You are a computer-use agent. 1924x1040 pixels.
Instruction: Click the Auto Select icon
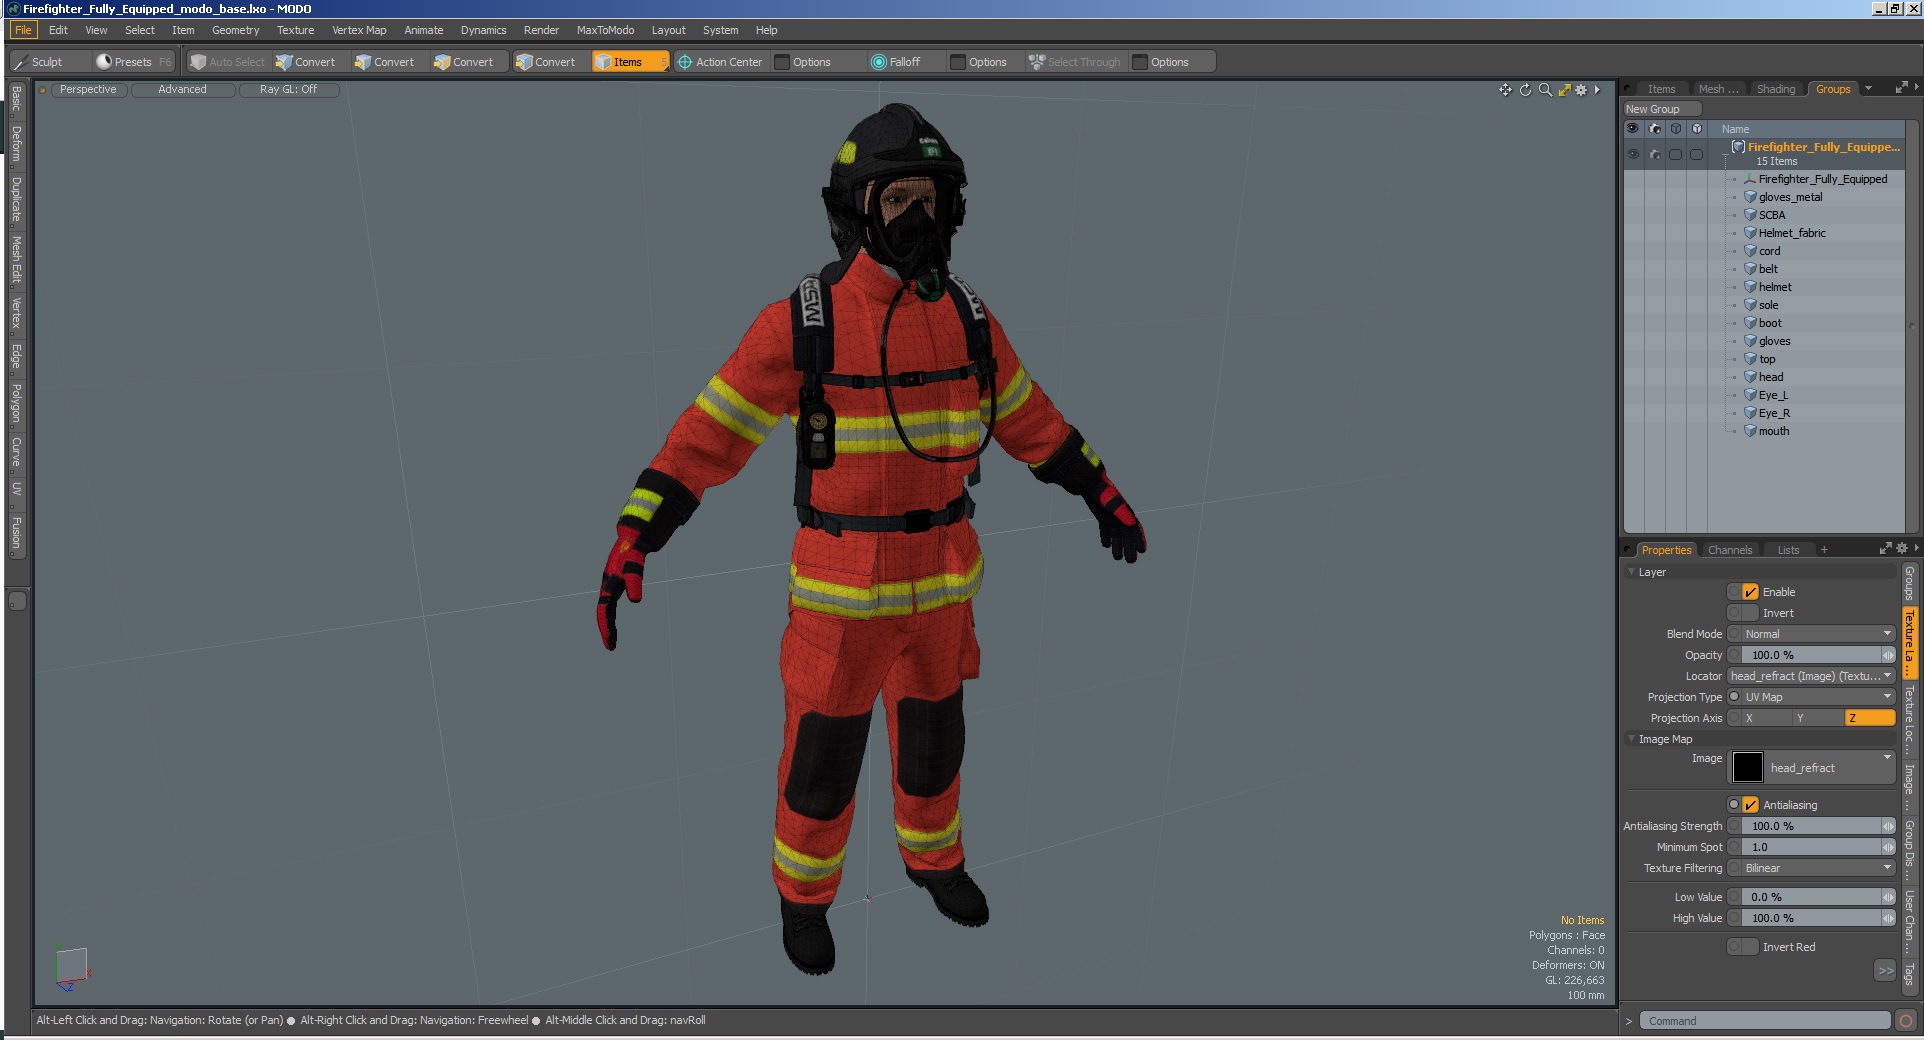point(198,62)
